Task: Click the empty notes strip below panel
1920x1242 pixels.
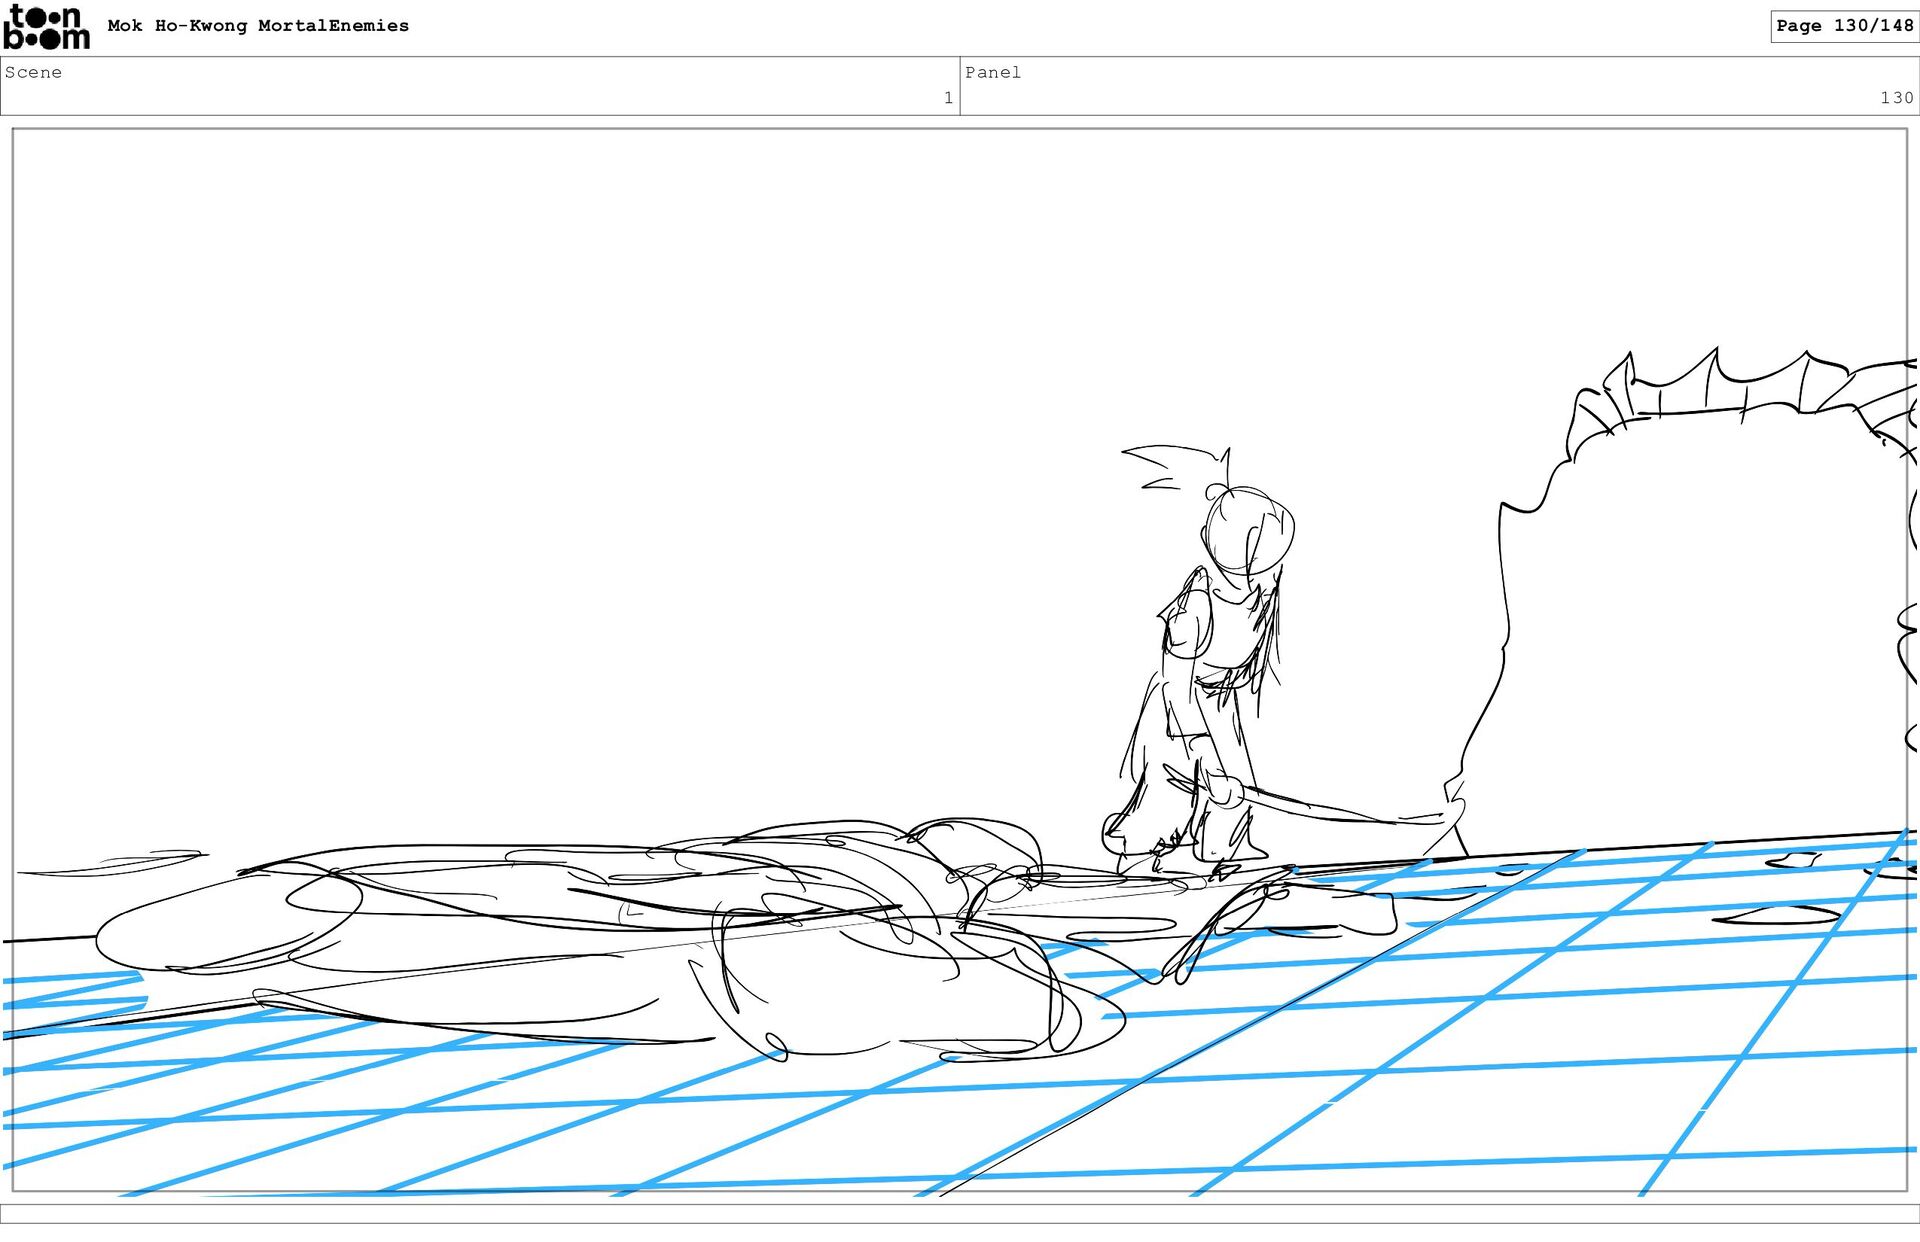Action: [x=960, y=1213]
